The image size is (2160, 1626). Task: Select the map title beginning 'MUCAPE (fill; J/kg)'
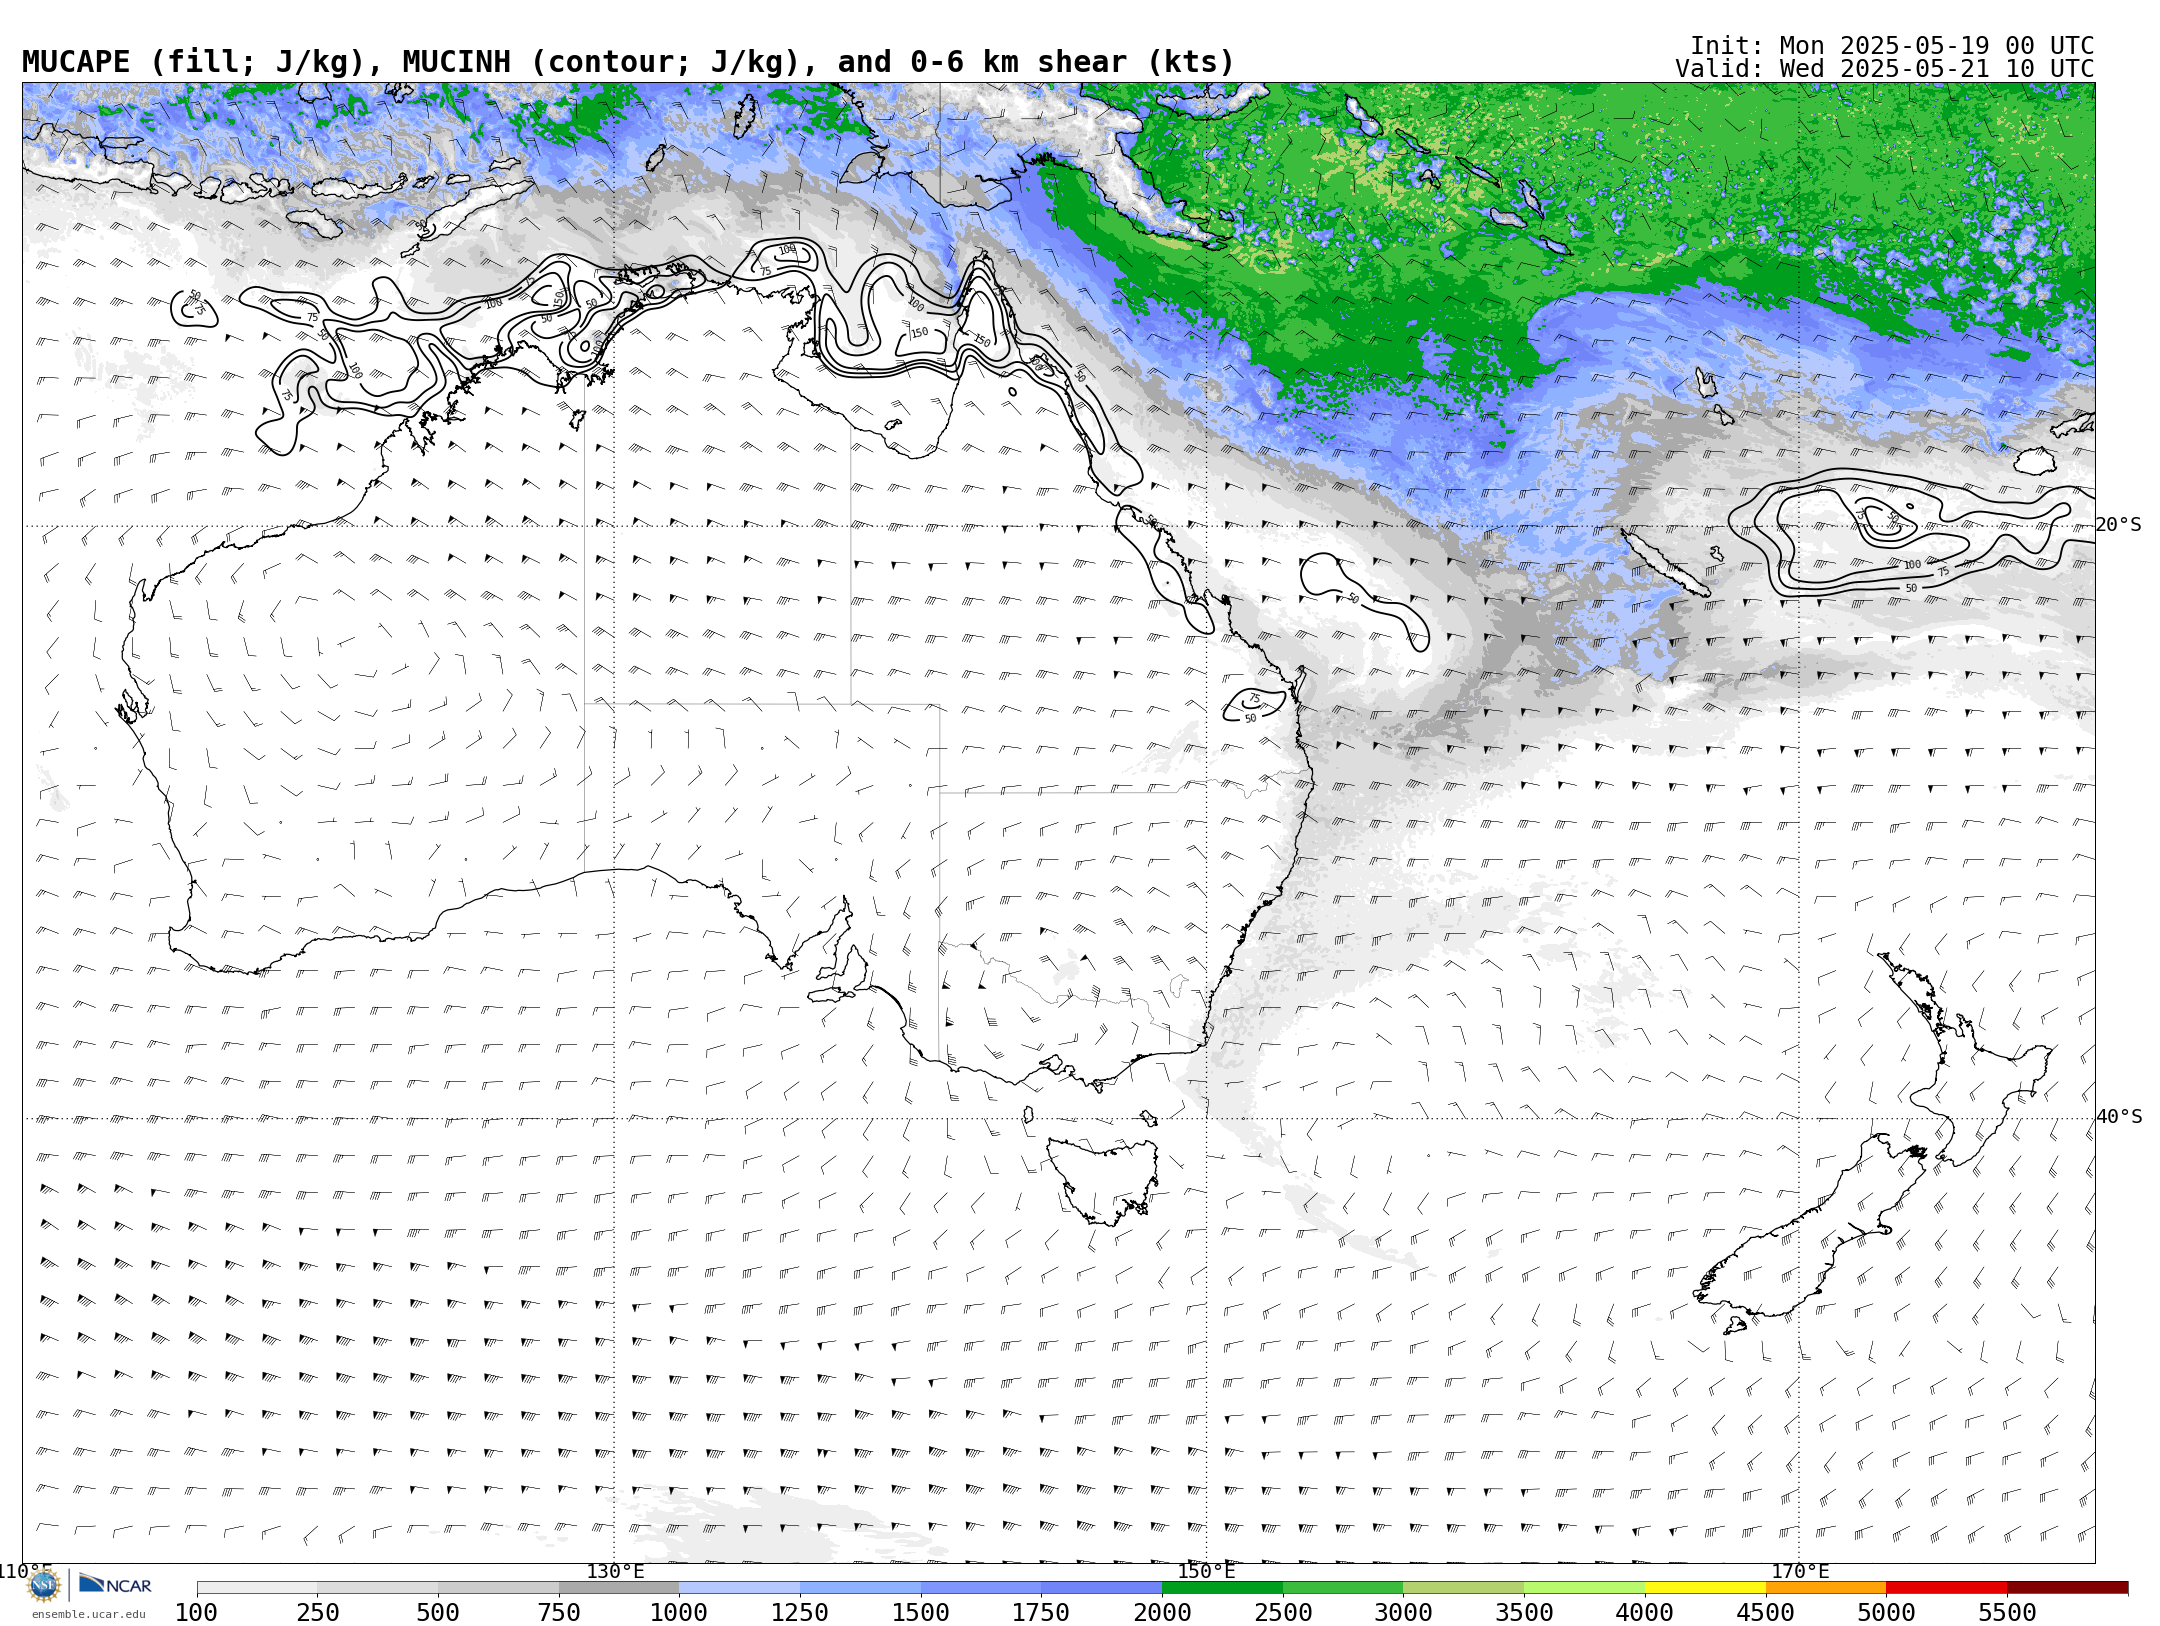coord(628,62)
